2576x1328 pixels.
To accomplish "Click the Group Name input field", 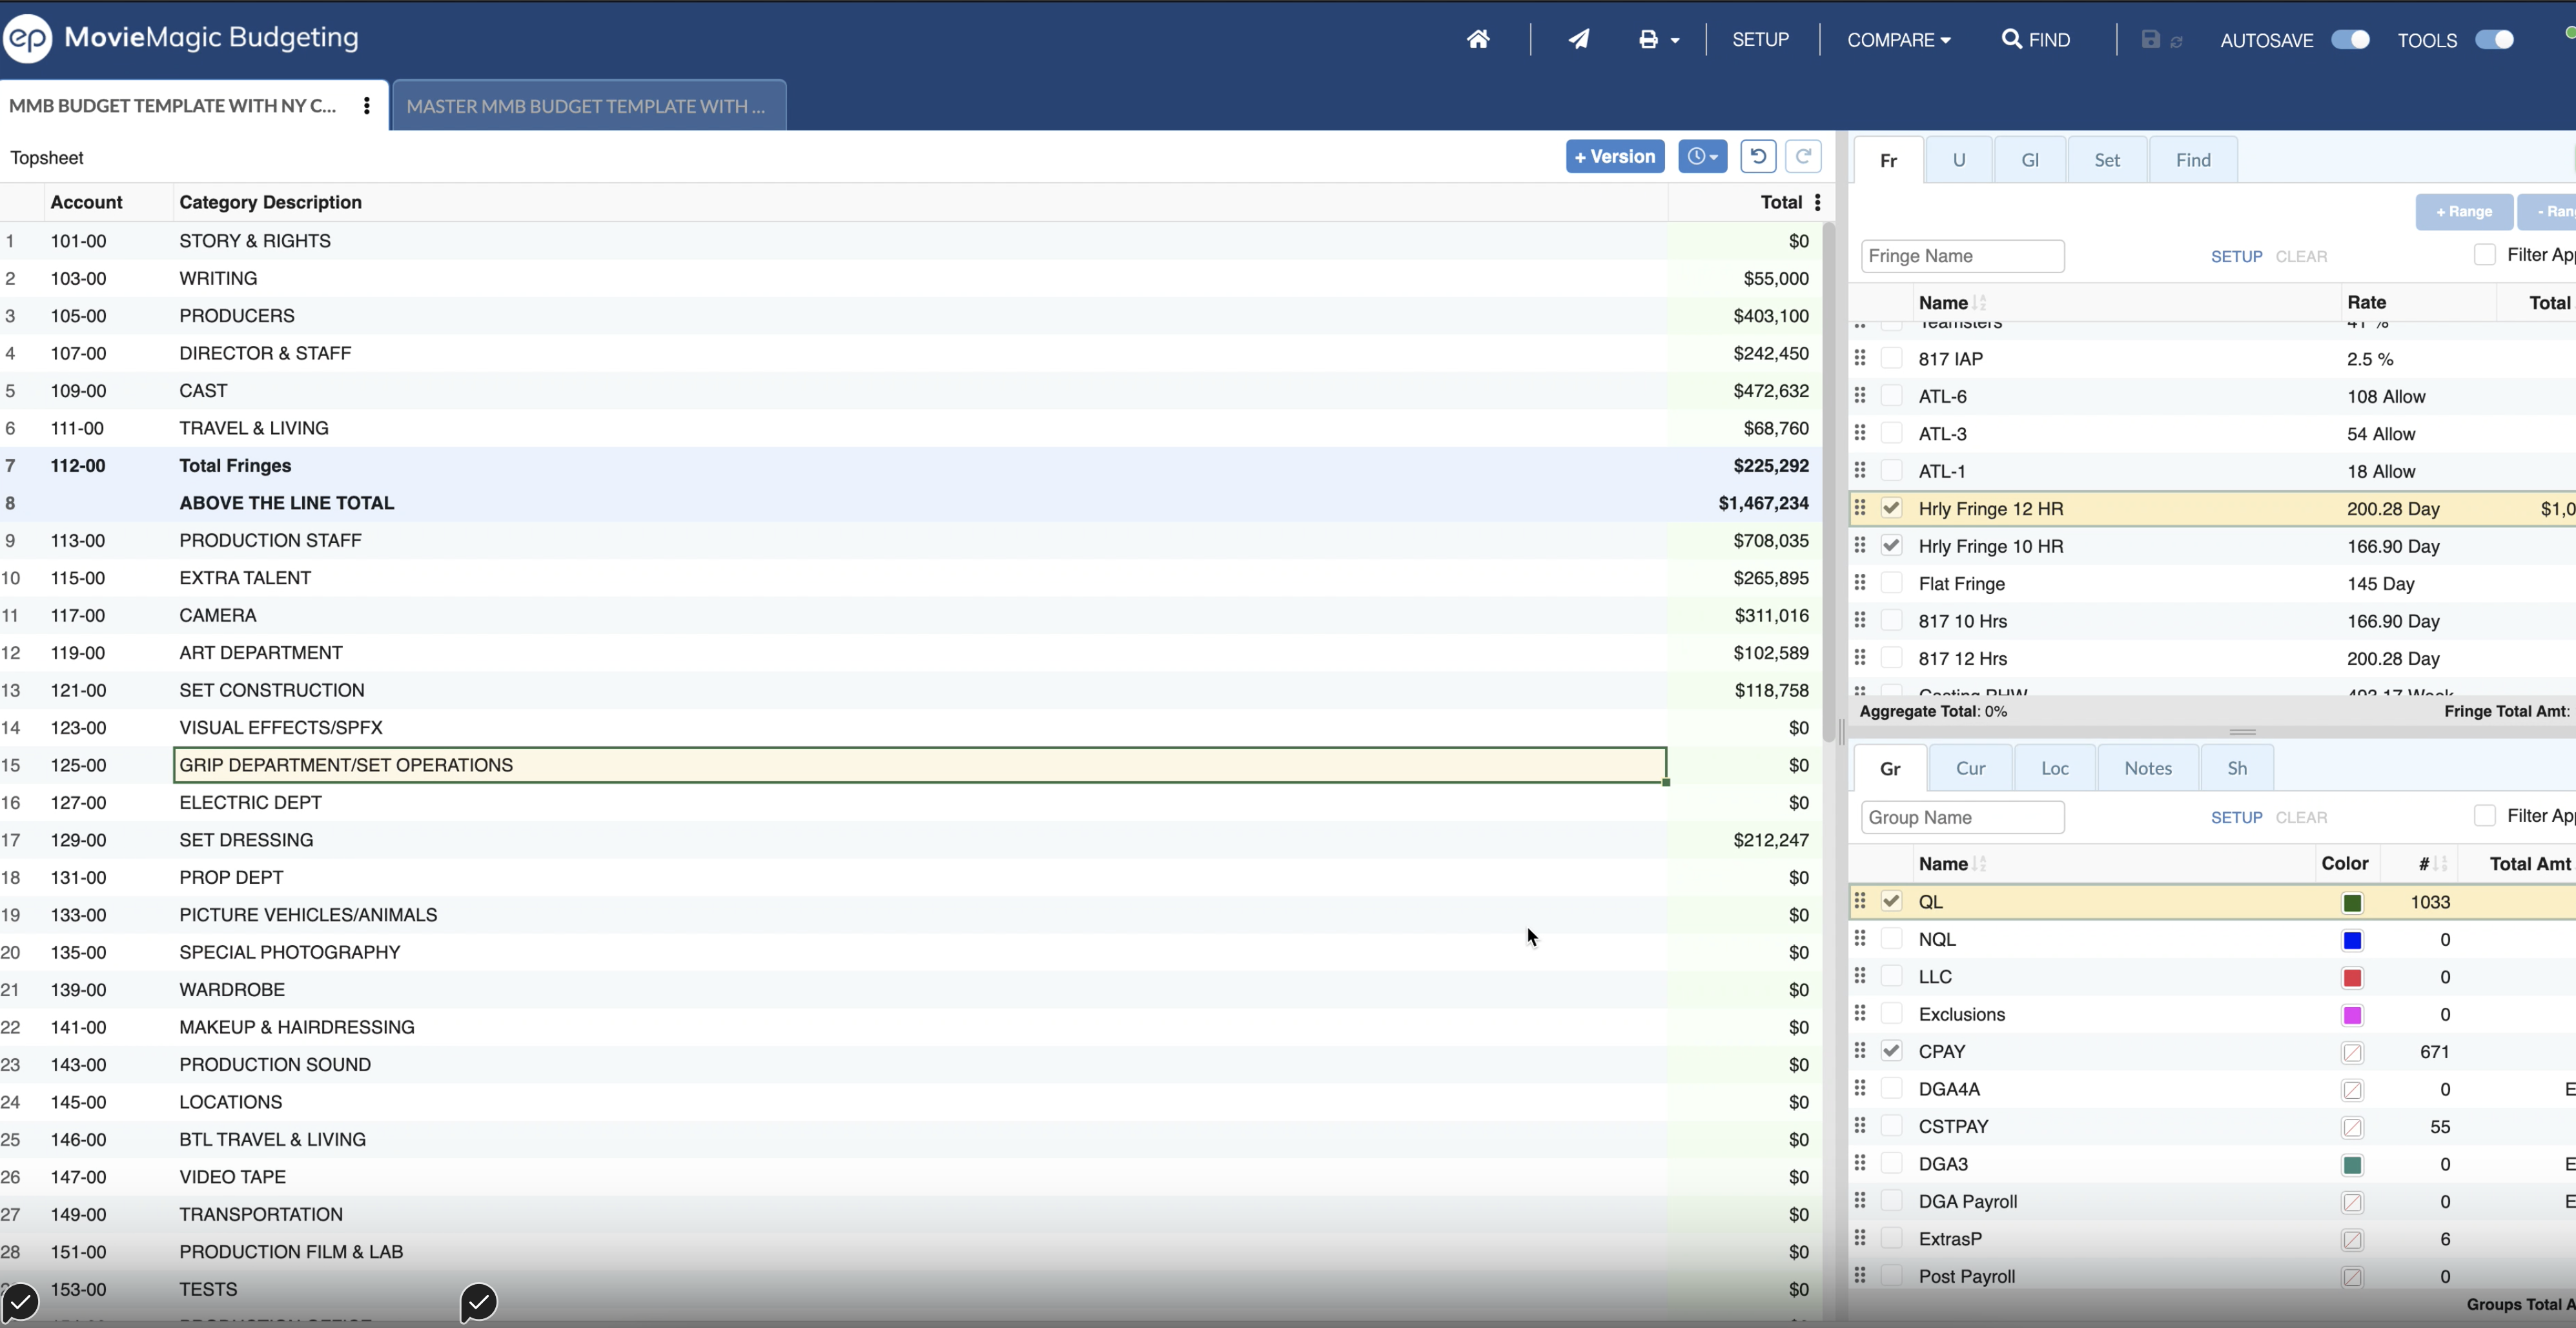I will [1962, 817].
